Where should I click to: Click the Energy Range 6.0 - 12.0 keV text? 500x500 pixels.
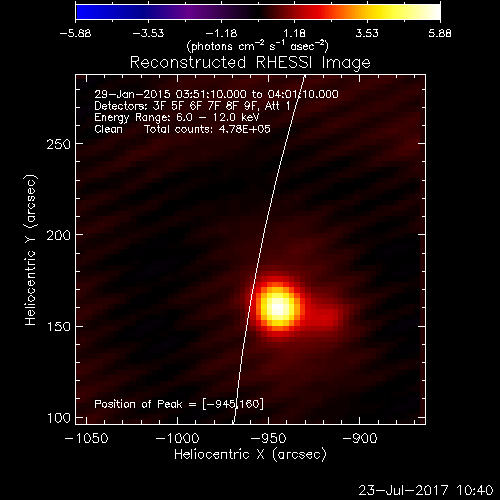[177, 118]
